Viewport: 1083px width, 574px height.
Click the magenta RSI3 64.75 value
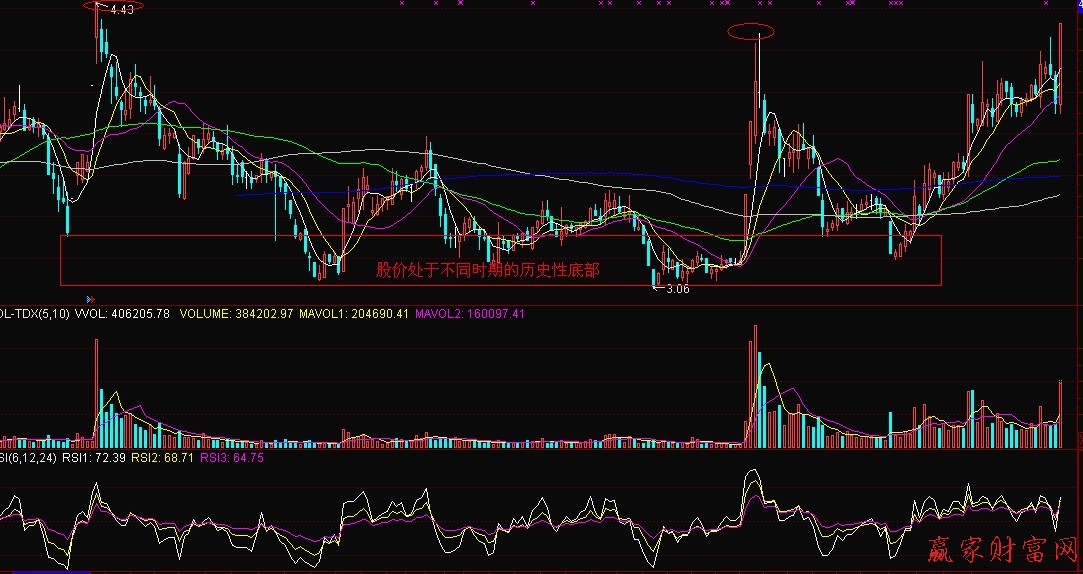click(232, 457)
